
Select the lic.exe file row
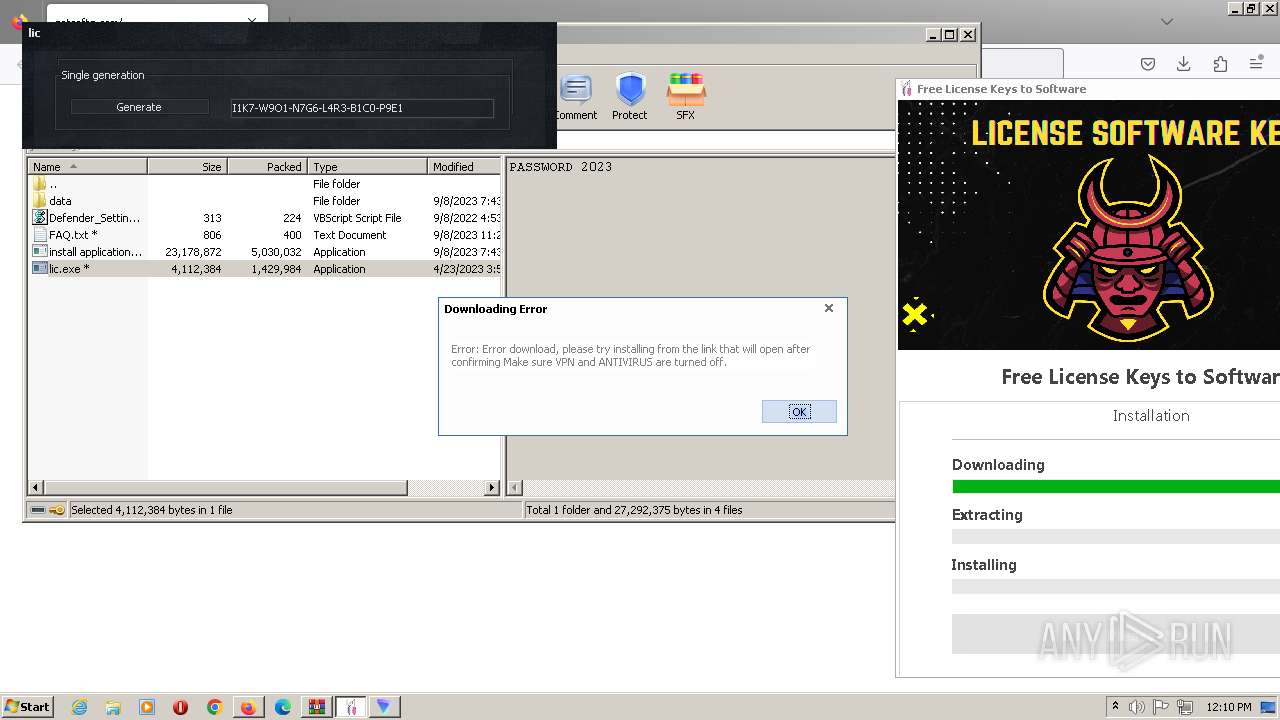265,269
